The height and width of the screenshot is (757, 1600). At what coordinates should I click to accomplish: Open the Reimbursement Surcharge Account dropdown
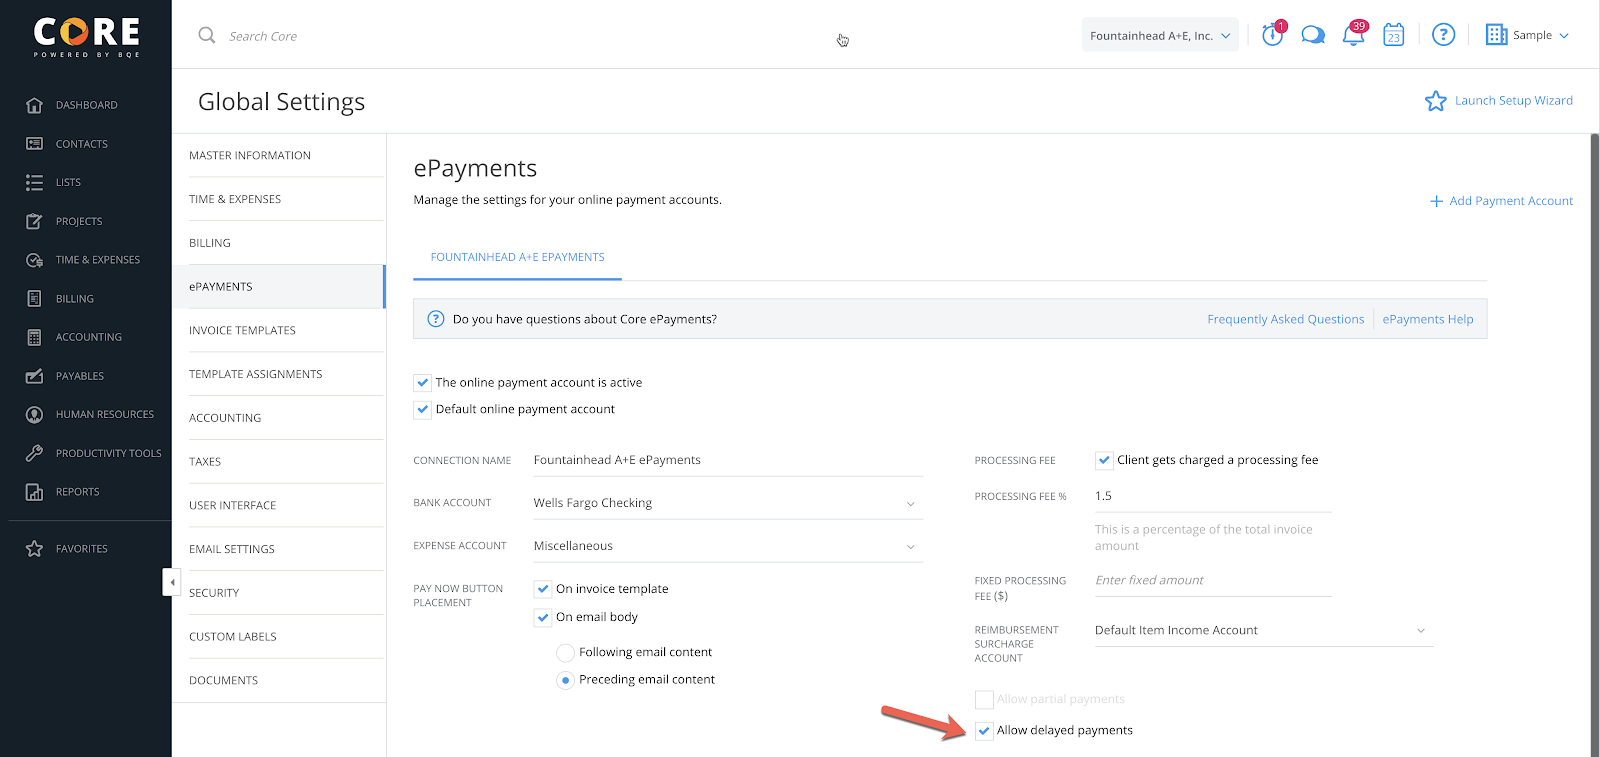click(1263, 630)
